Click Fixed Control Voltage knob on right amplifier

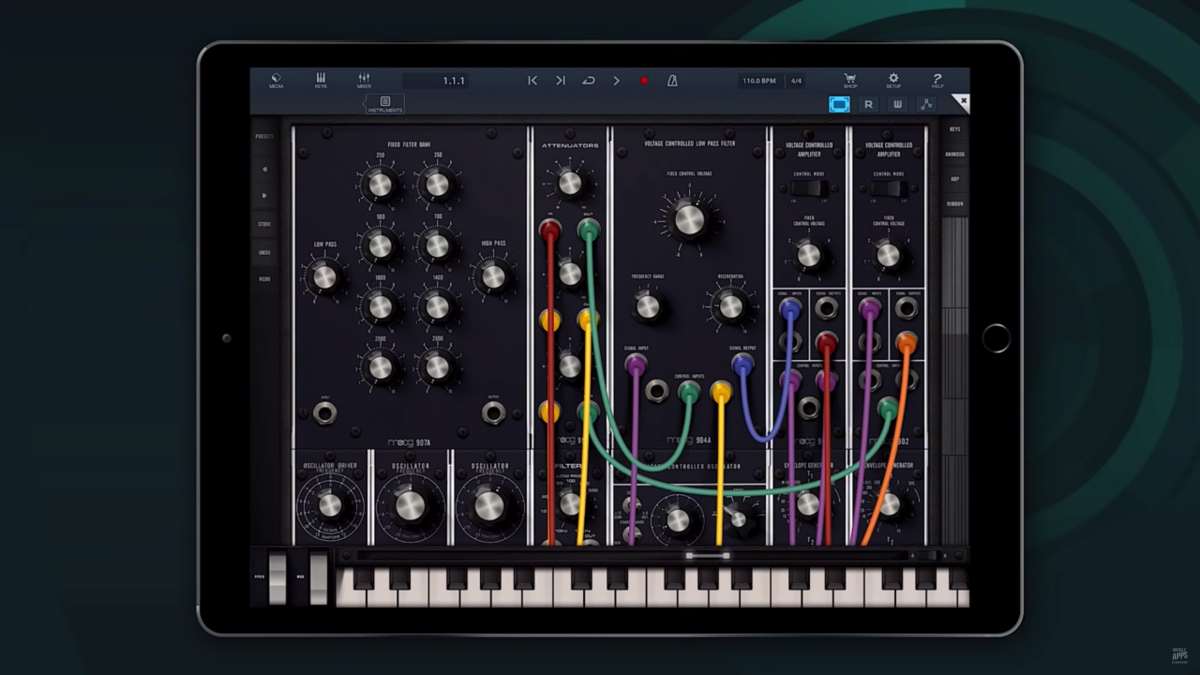point(887,255)
